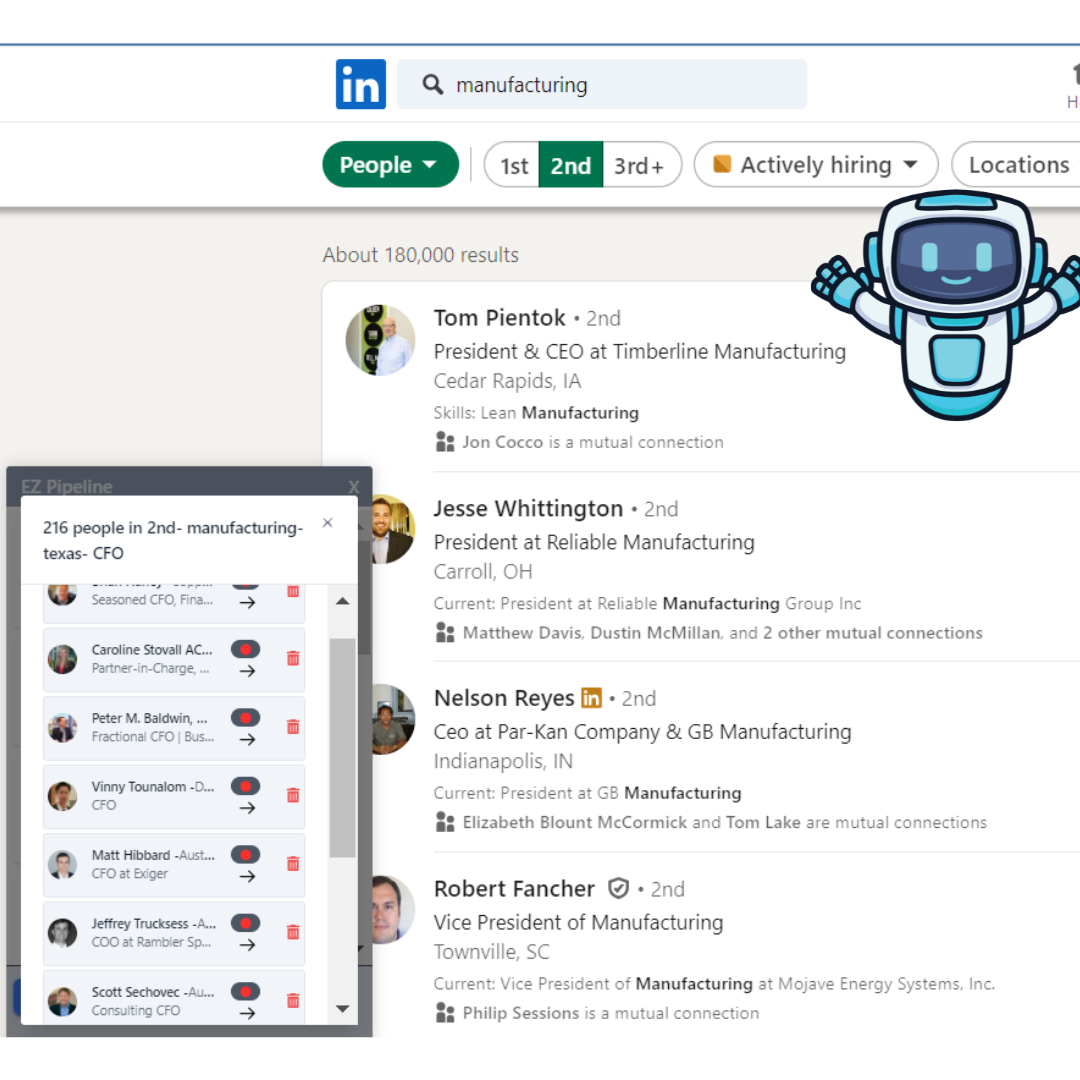Toggle Matt Hibbard's red switch
The height and width of the screenshot is (1080, 1080).
click(246, 854)
